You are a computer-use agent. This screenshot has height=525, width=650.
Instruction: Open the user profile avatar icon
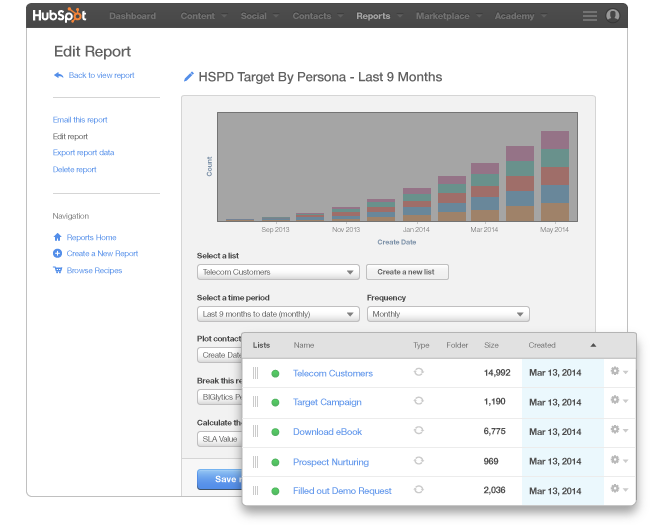(x=613, y=16)
